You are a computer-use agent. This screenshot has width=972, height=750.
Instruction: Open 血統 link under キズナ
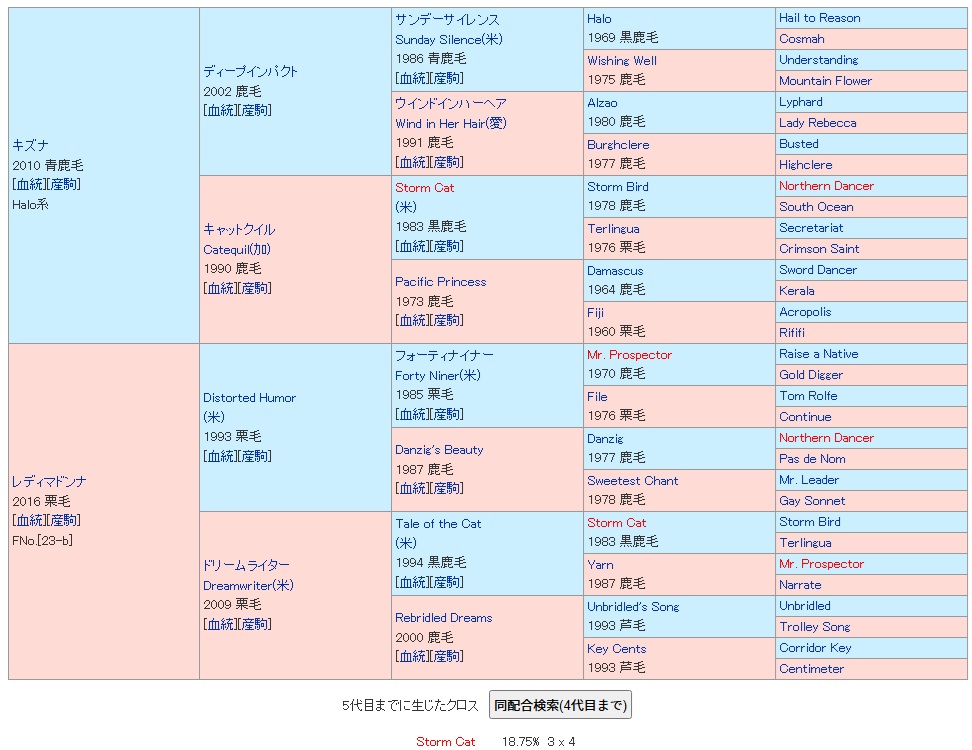pyautogui.click(x=31, y=184)
